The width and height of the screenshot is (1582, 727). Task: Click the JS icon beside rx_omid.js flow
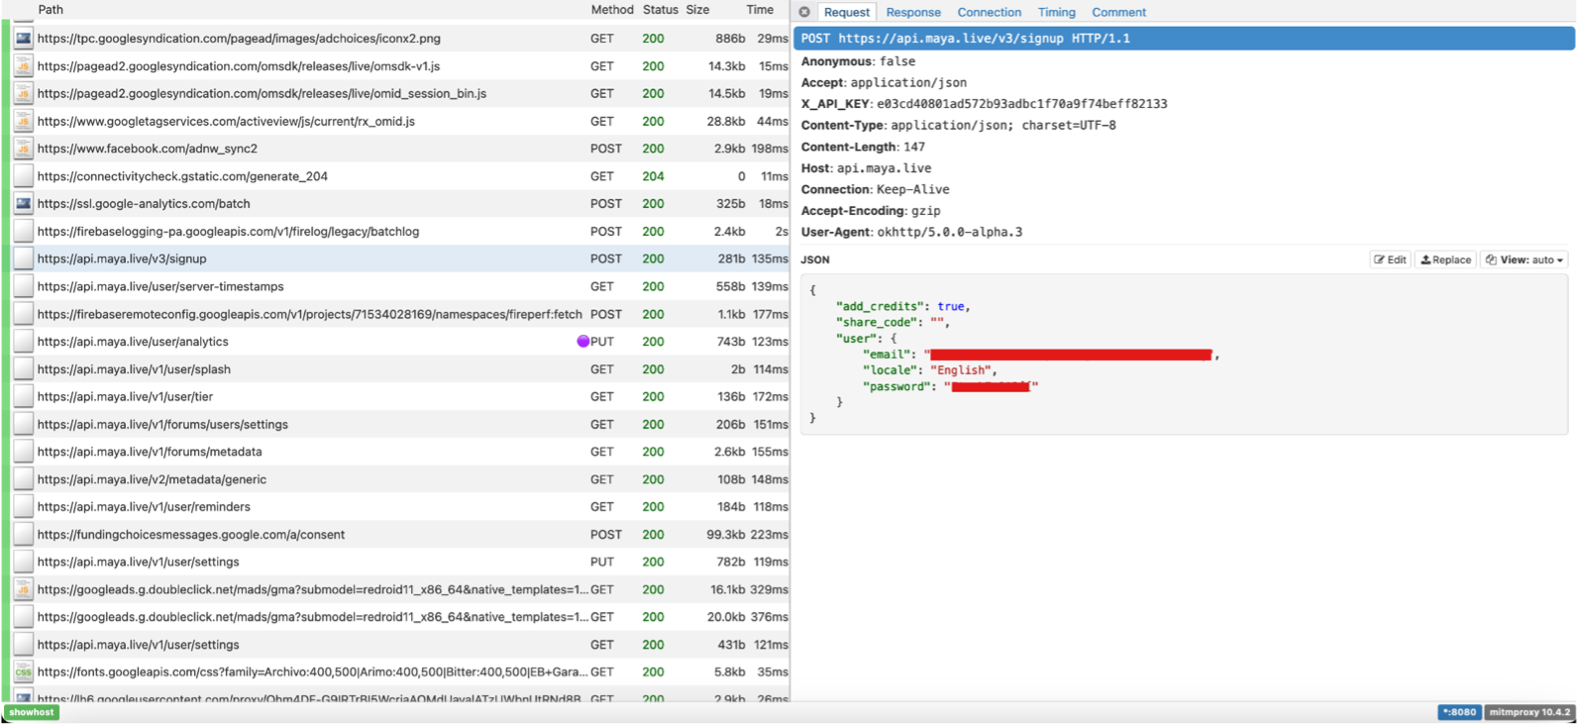pos(23,121)
